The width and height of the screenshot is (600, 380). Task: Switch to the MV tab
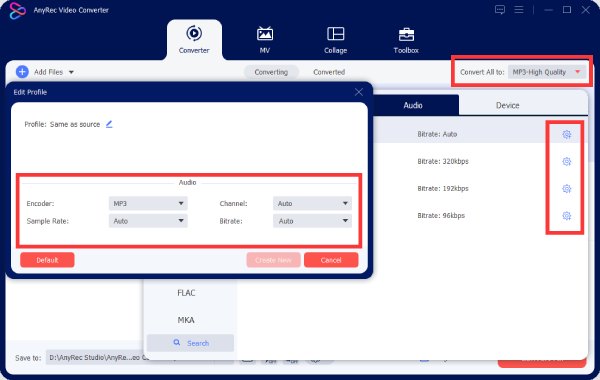pyautogui.click(x=265, y=40)
